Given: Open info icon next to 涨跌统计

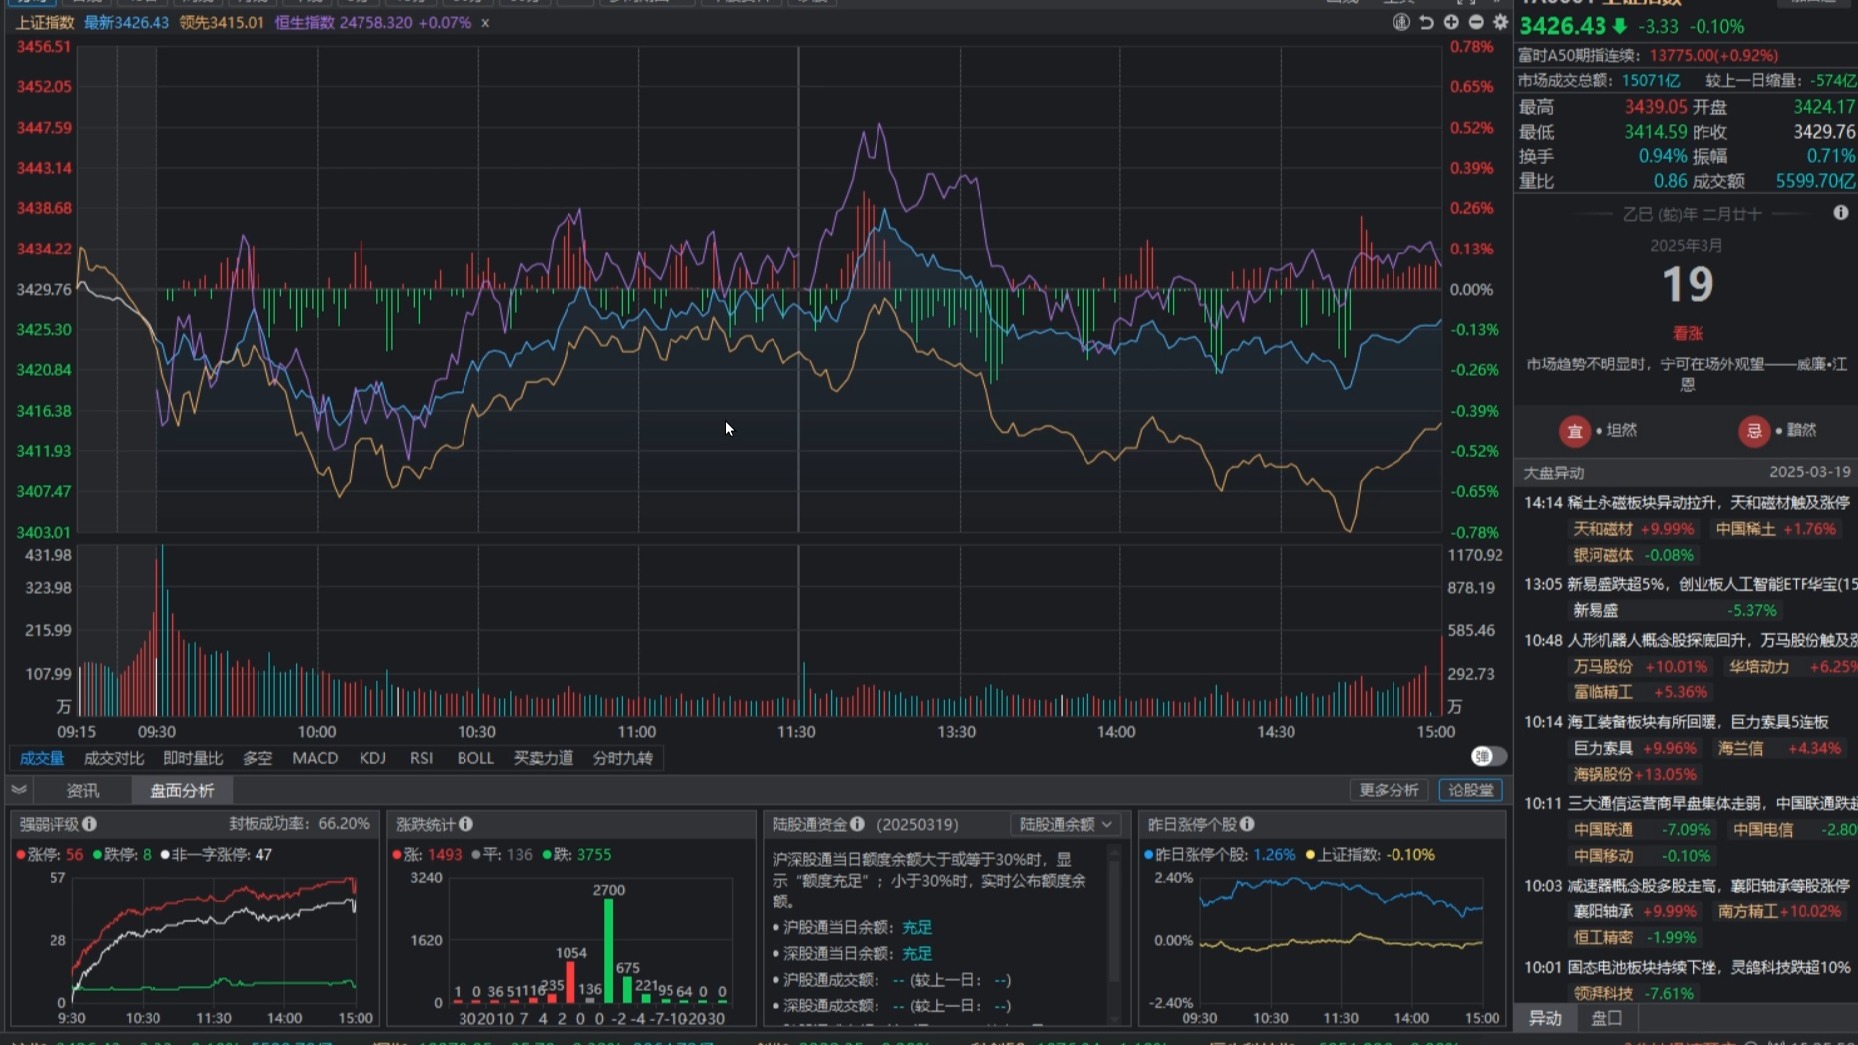Looking at the screenshot, I should click(x=466, y=824).
